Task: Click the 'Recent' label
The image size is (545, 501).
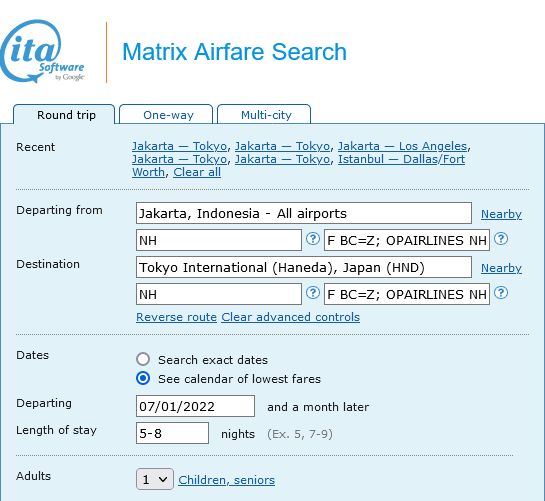Action: tap(35, 147)
